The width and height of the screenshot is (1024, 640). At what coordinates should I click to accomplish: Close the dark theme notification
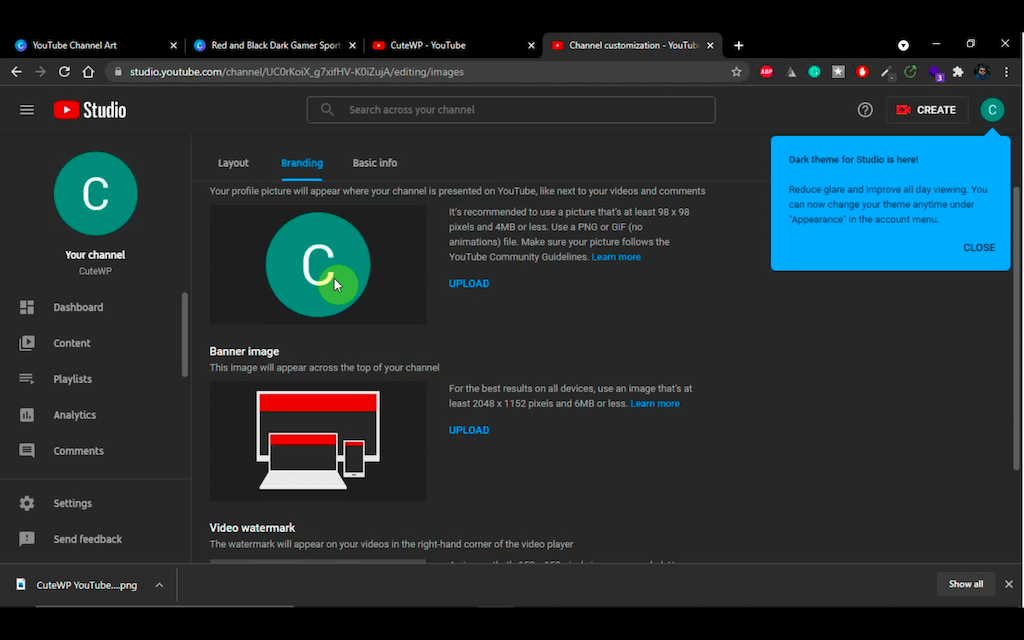pos(978,248)
